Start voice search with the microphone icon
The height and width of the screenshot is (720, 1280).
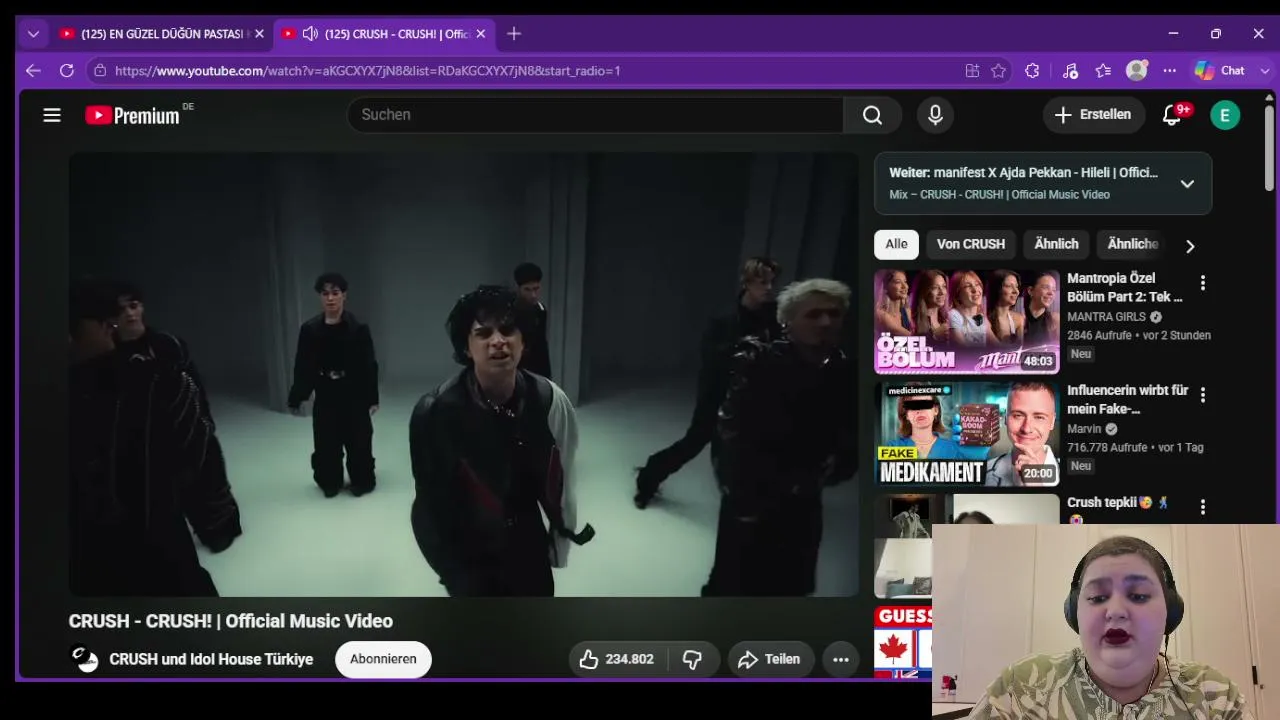click(935, 115)
